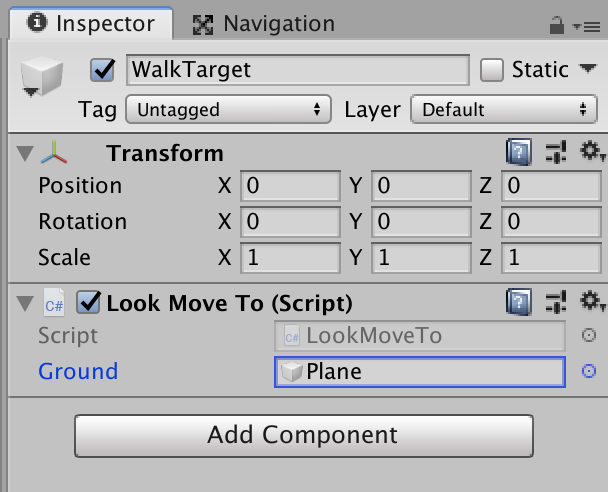Open Inspector panel options menu icon
This screenshot has width=608, height=492.
point(587,27)
